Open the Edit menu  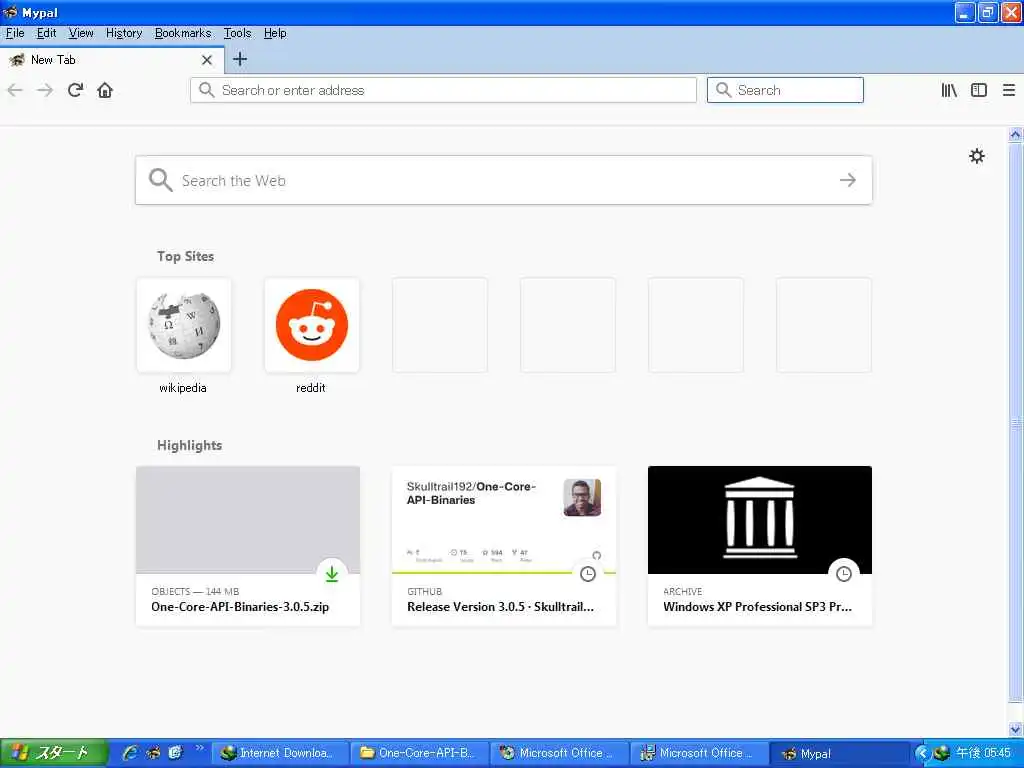[x=46, y=33]
